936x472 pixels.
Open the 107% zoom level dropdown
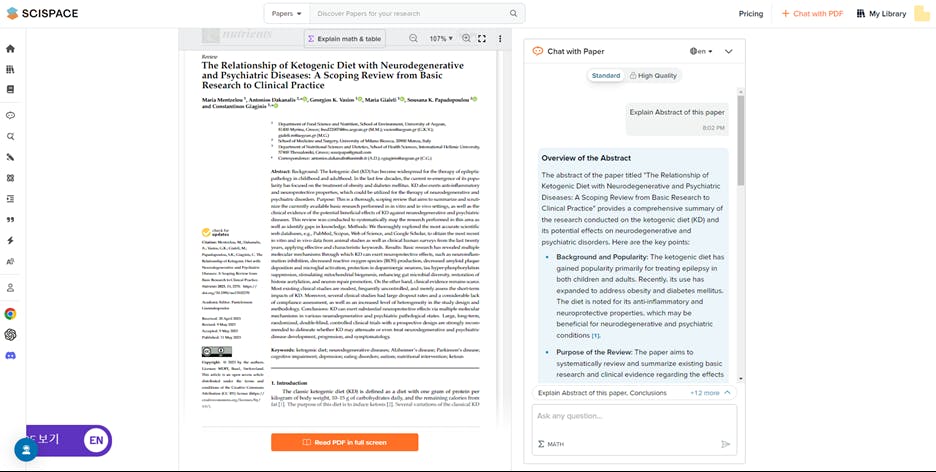pos(441,38)
